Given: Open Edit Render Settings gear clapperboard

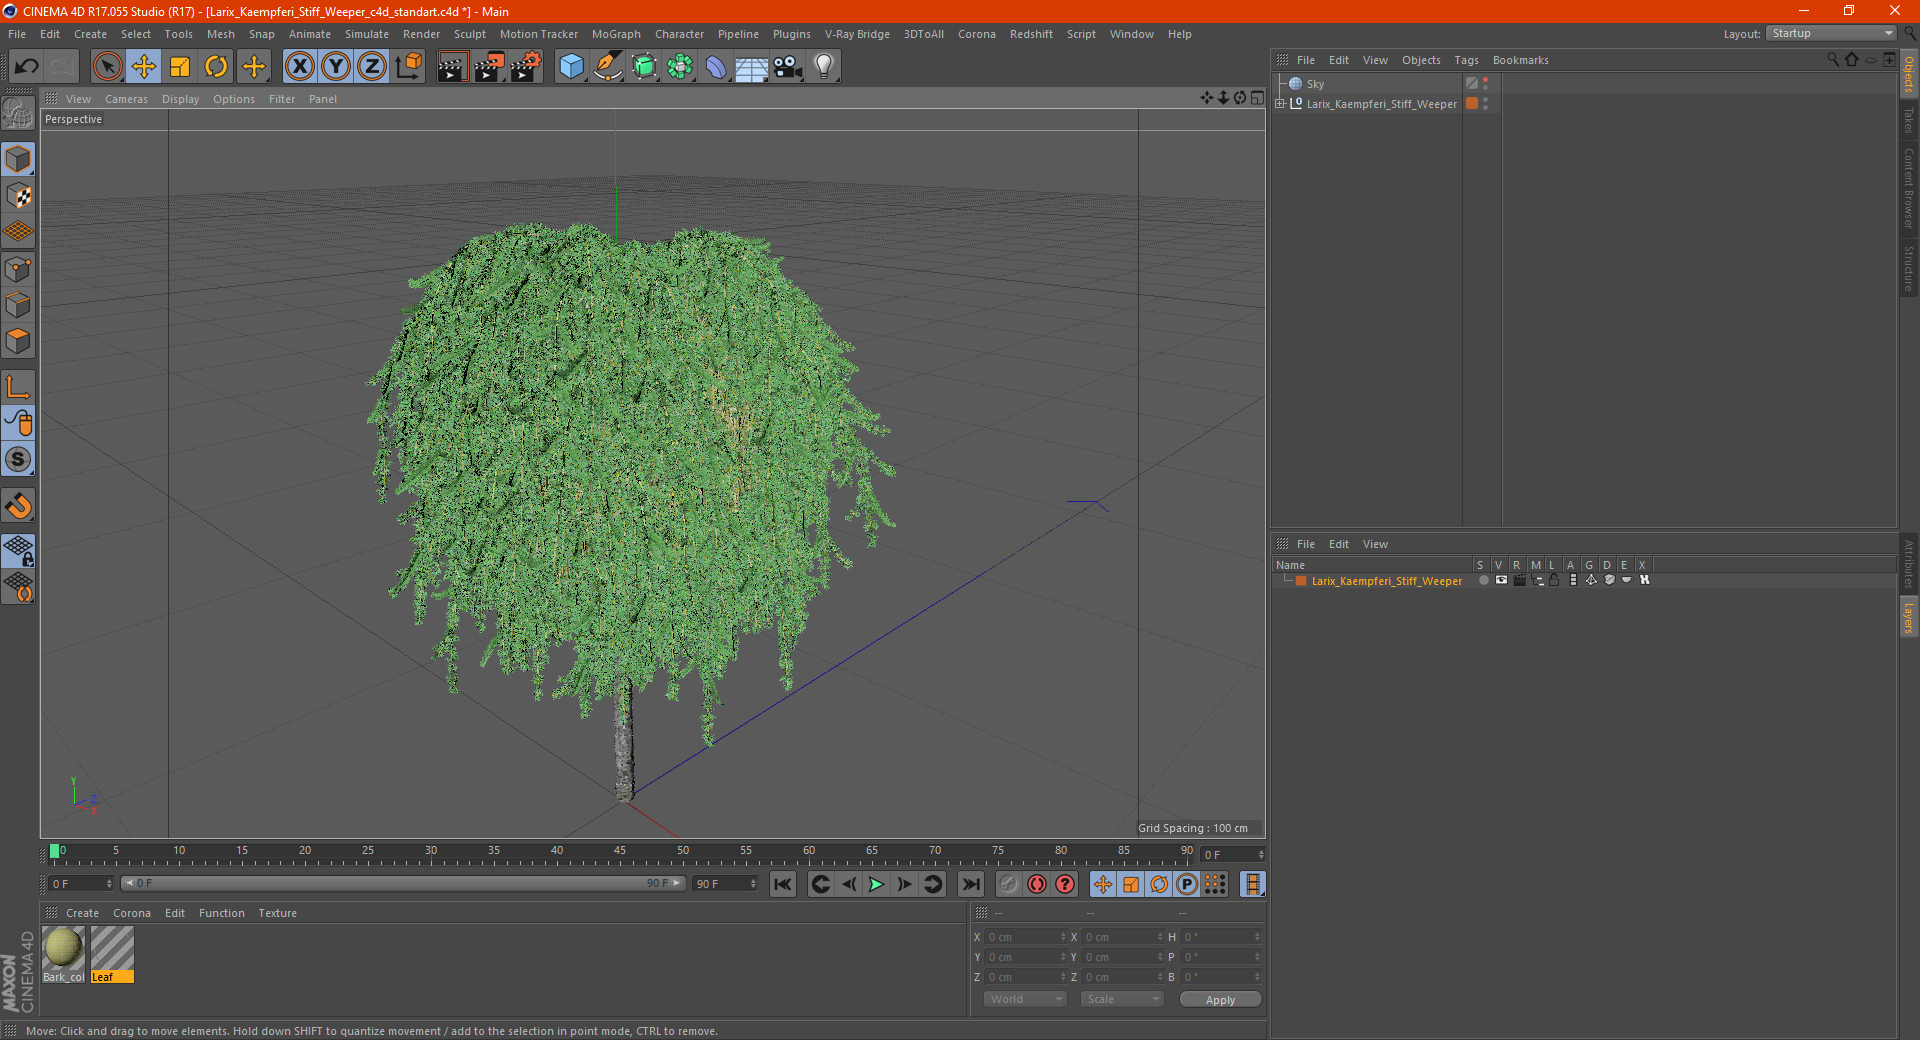Looking at the screenshot, I should click(x=526, y=67).
